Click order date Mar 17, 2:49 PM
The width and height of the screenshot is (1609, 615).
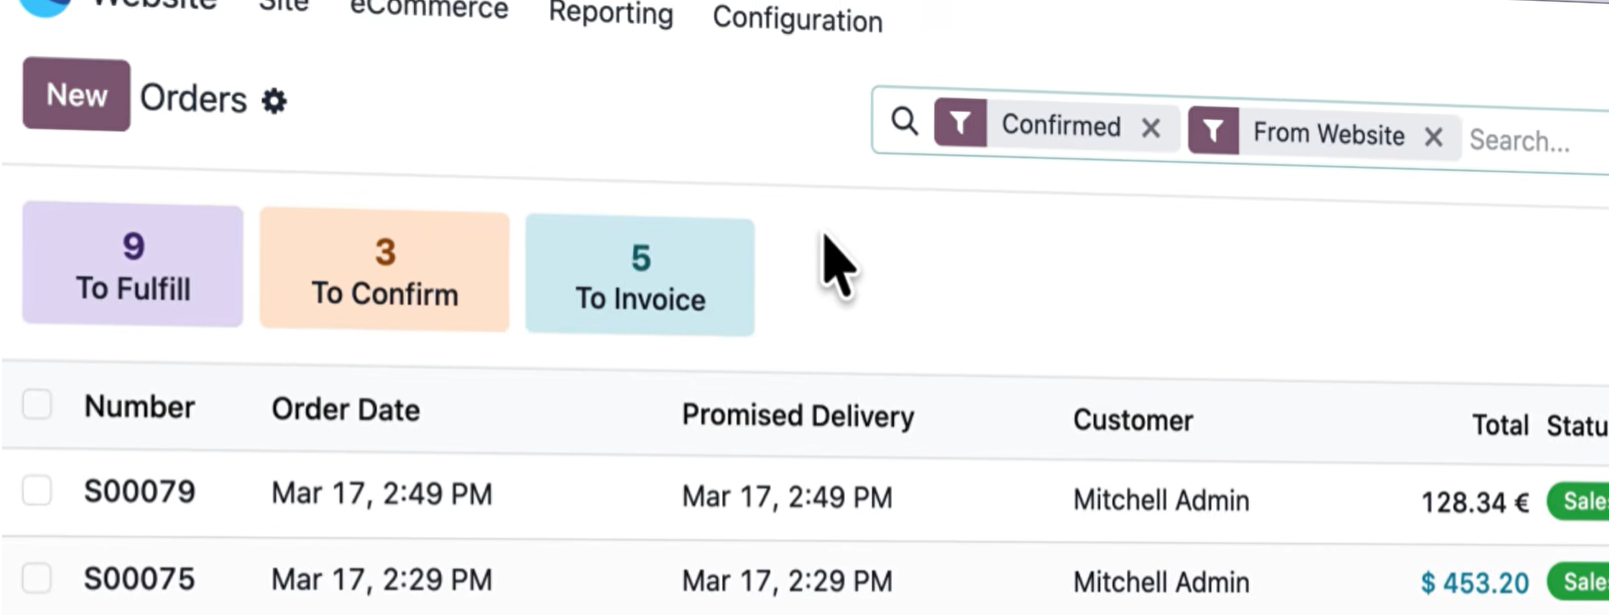point(382,494)
